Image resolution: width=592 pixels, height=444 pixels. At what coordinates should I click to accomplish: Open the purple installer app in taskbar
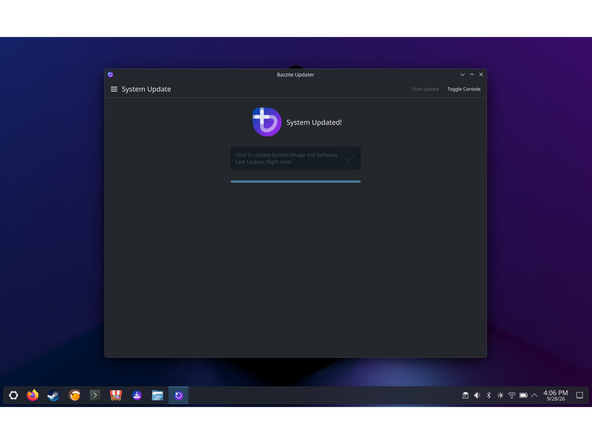tap(137, 395)
